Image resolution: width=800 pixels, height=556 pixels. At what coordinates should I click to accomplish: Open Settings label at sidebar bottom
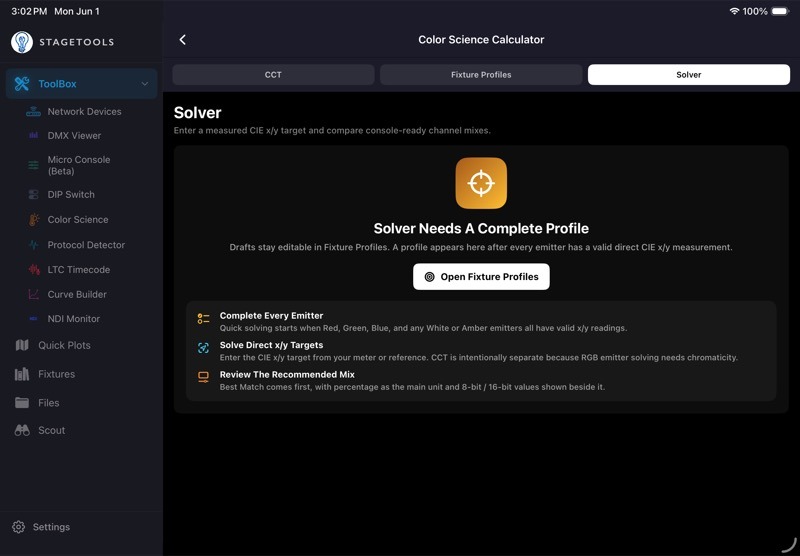(51, 527)
